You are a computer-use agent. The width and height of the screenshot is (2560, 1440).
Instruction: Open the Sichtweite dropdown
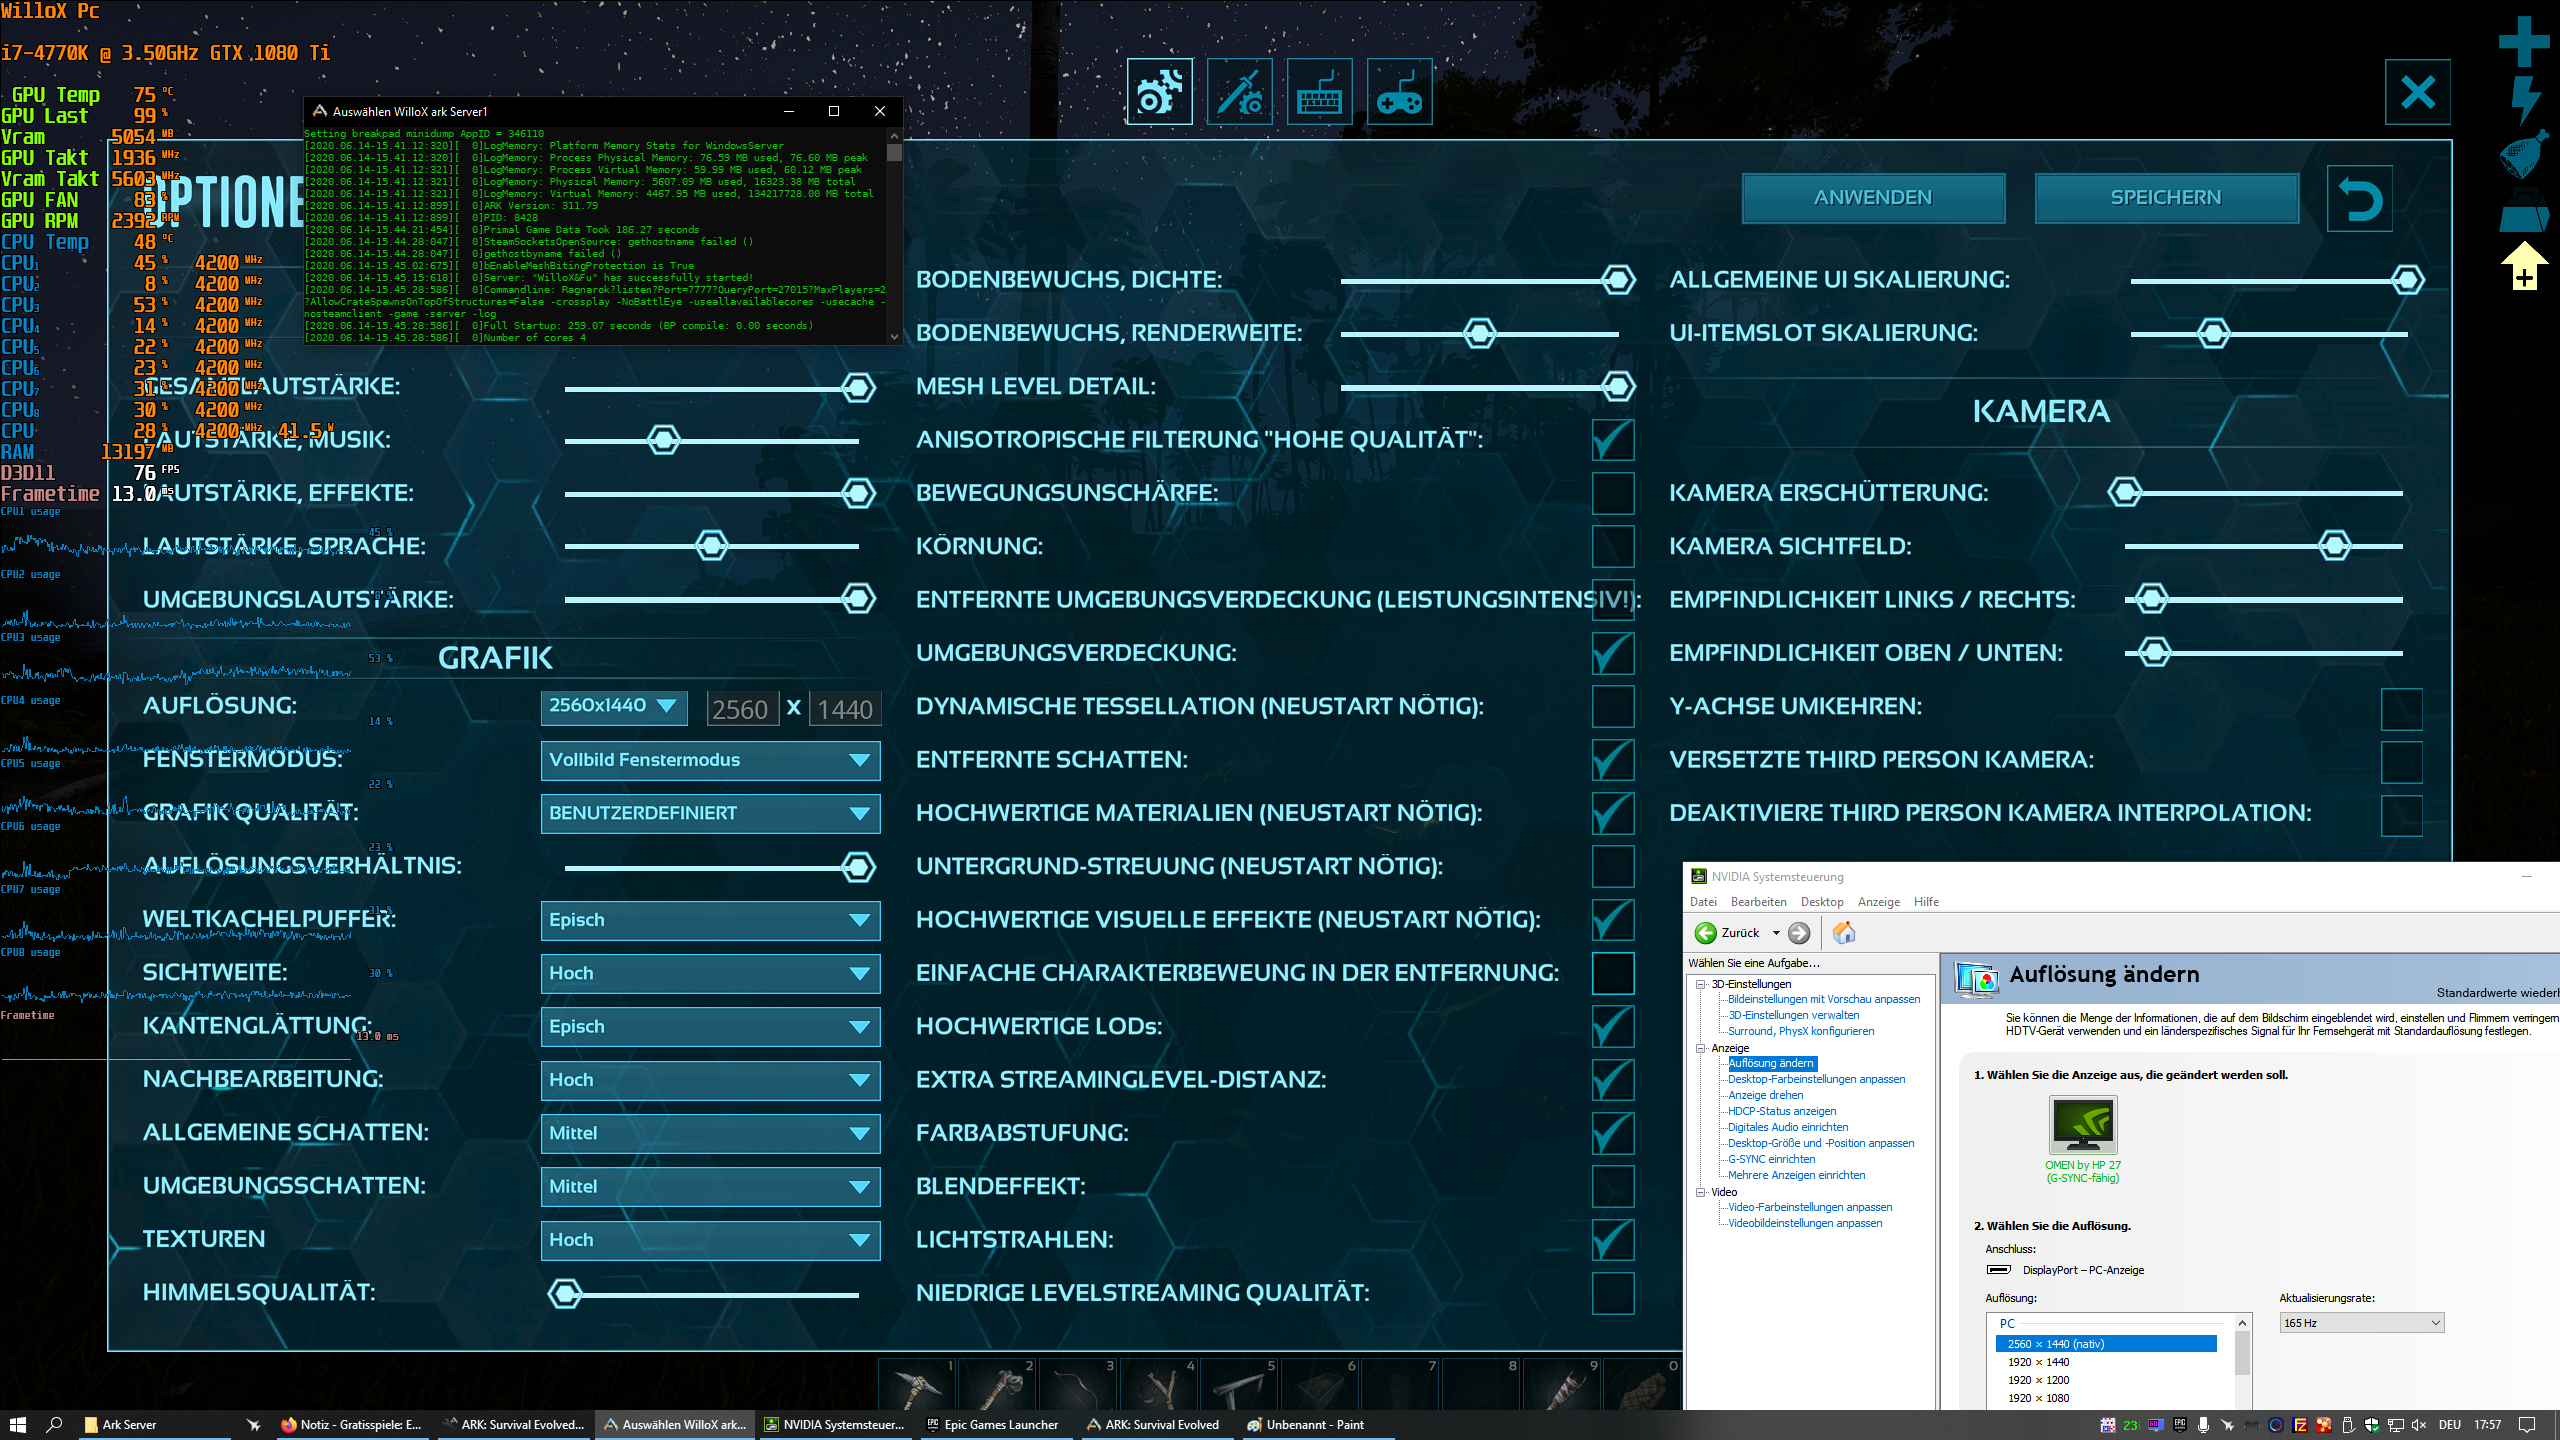(x=710, y=973)
